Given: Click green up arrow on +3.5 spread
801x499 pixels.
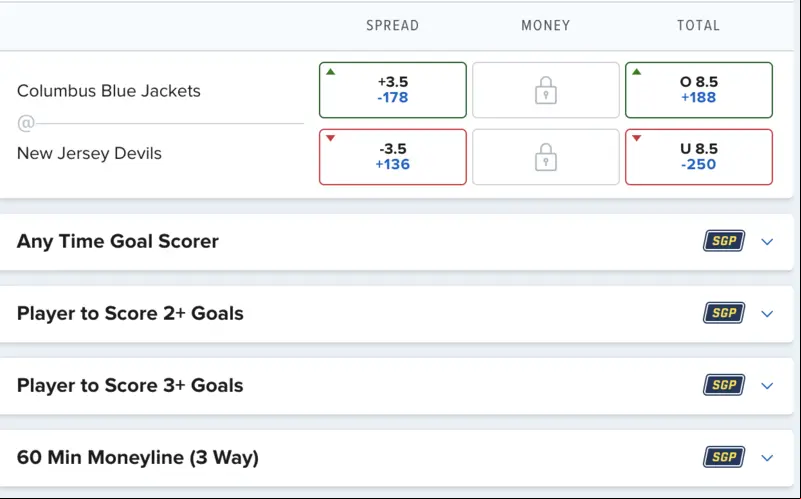Looking at the screenshot, I should pyautogui.click(x=331, y=72).
